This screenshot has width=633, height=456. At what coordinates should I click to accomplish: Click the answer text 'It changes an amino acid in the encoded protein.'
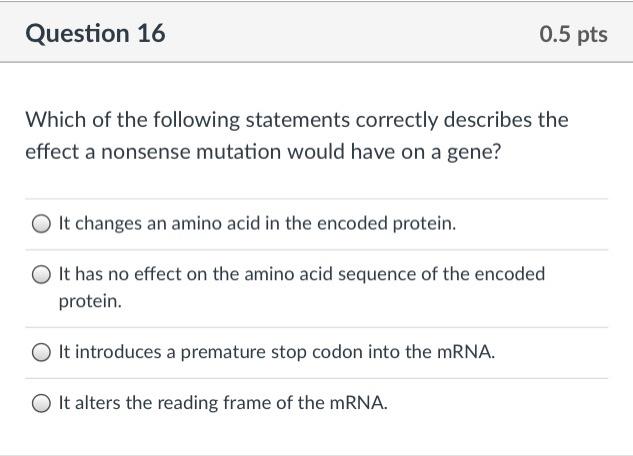tap(257, 224)
